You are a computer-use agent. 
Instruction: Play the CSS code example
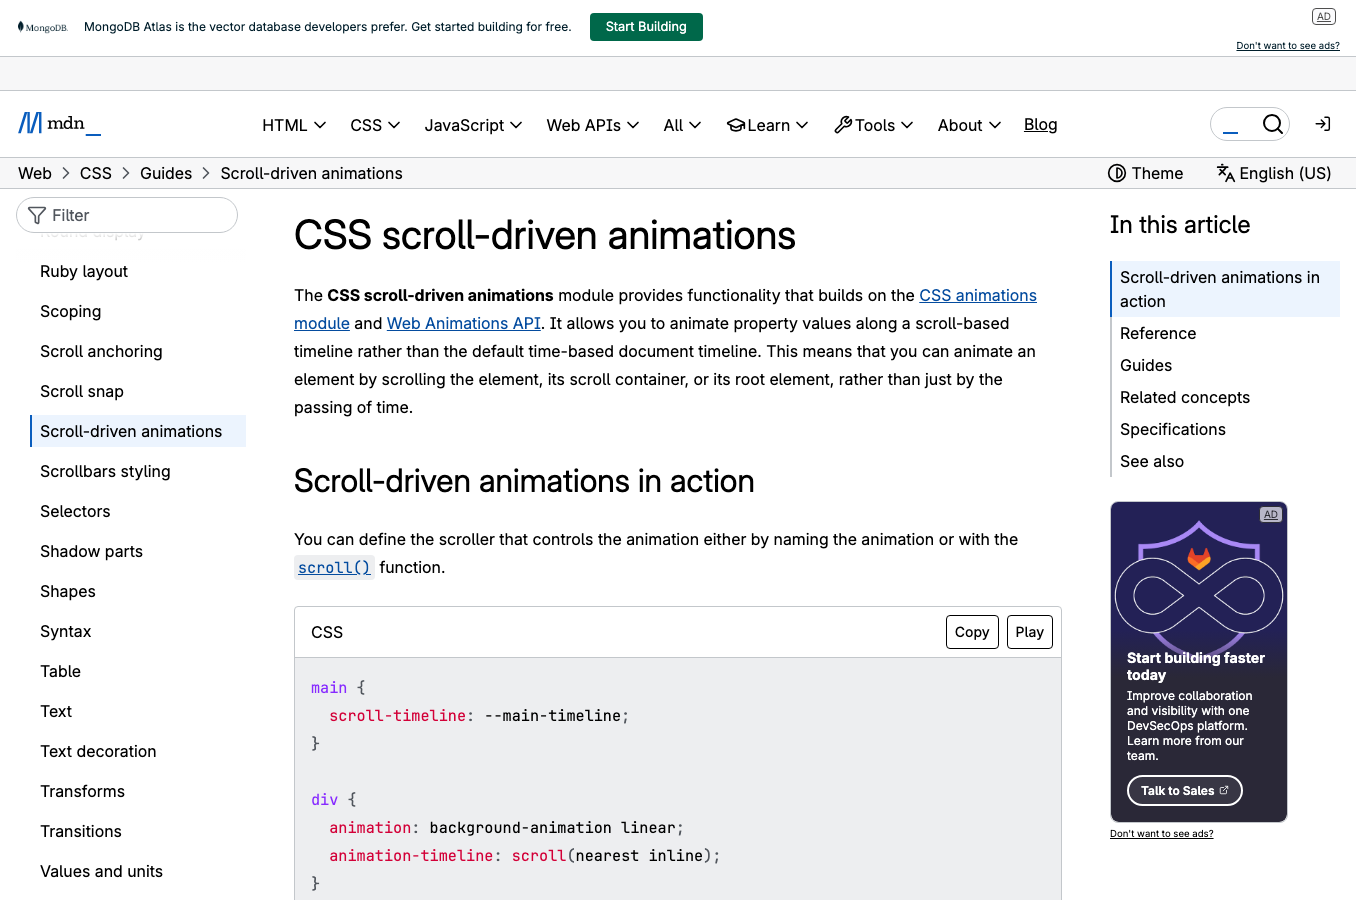click(x=1029, y=631)
